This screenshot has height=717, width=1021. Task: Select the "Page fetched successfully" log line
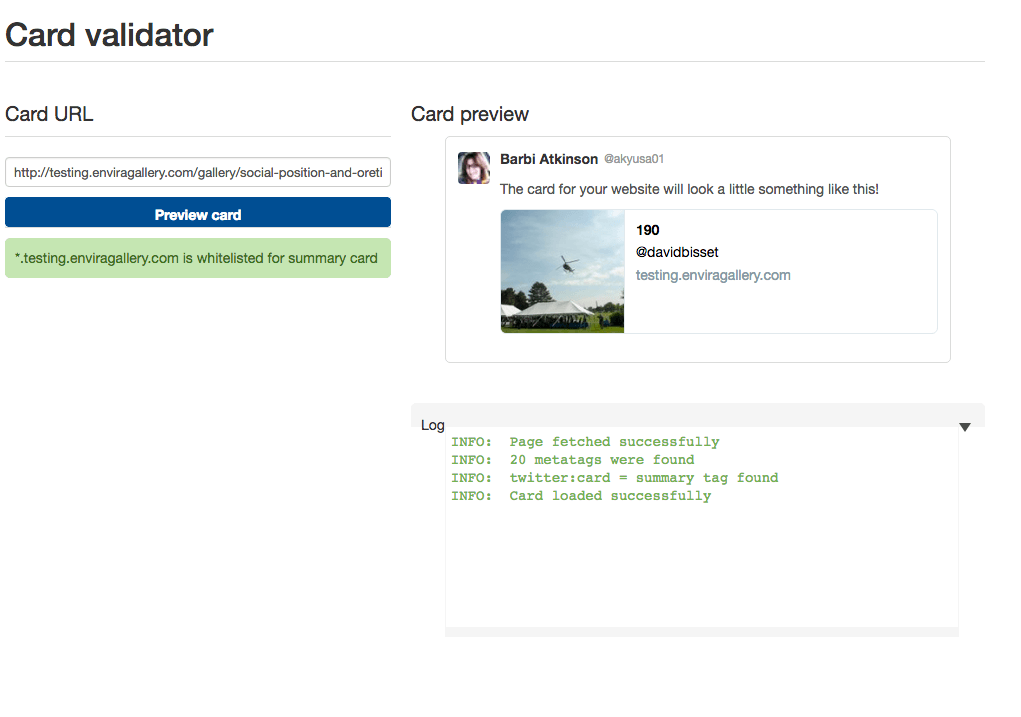(x=585, y=442)
